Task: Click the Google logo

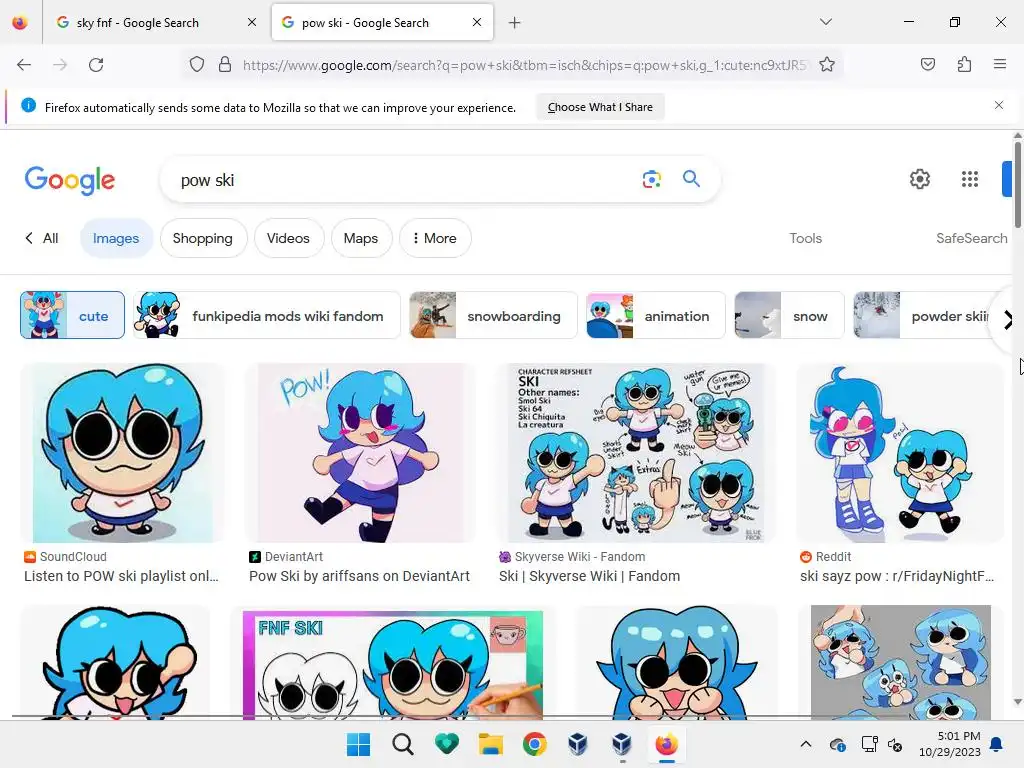Action: point(70,180)
